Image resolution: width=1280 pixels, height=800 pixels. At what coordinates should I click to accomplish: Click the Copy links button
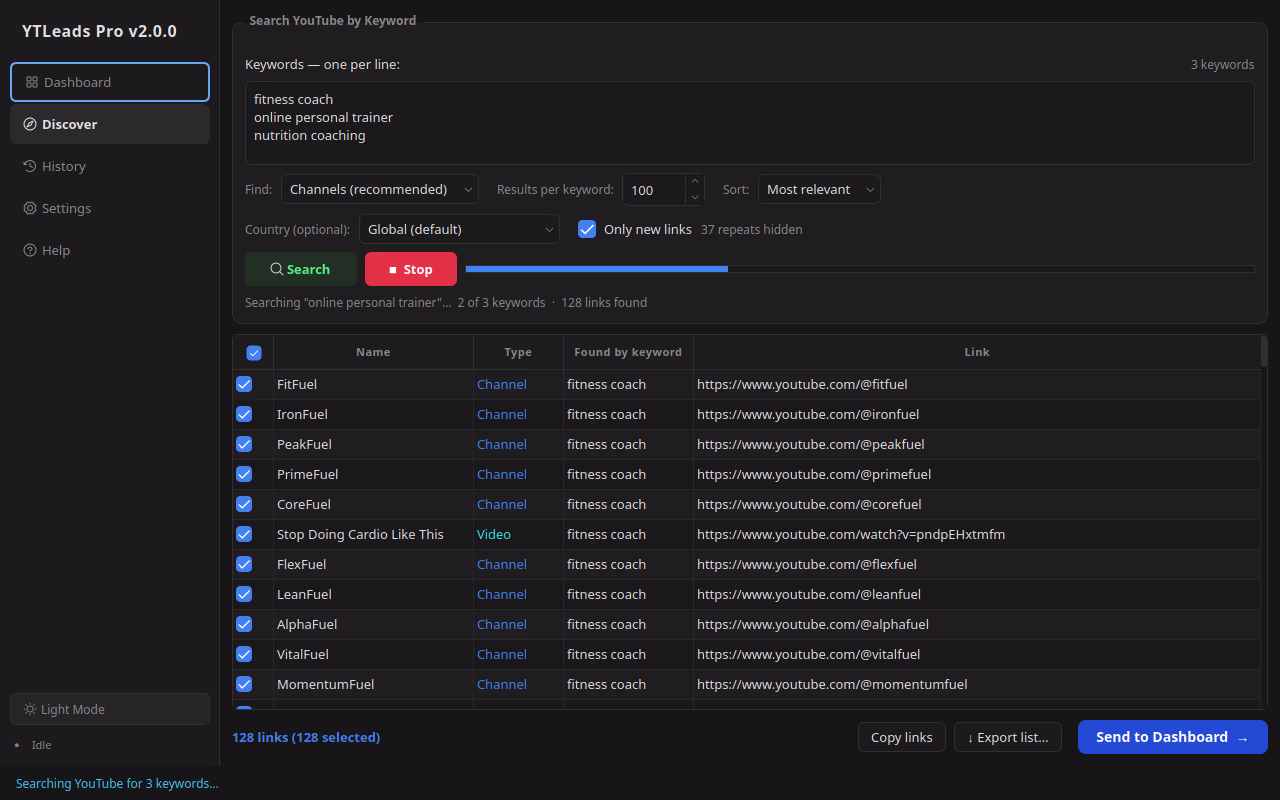[902, 737]
